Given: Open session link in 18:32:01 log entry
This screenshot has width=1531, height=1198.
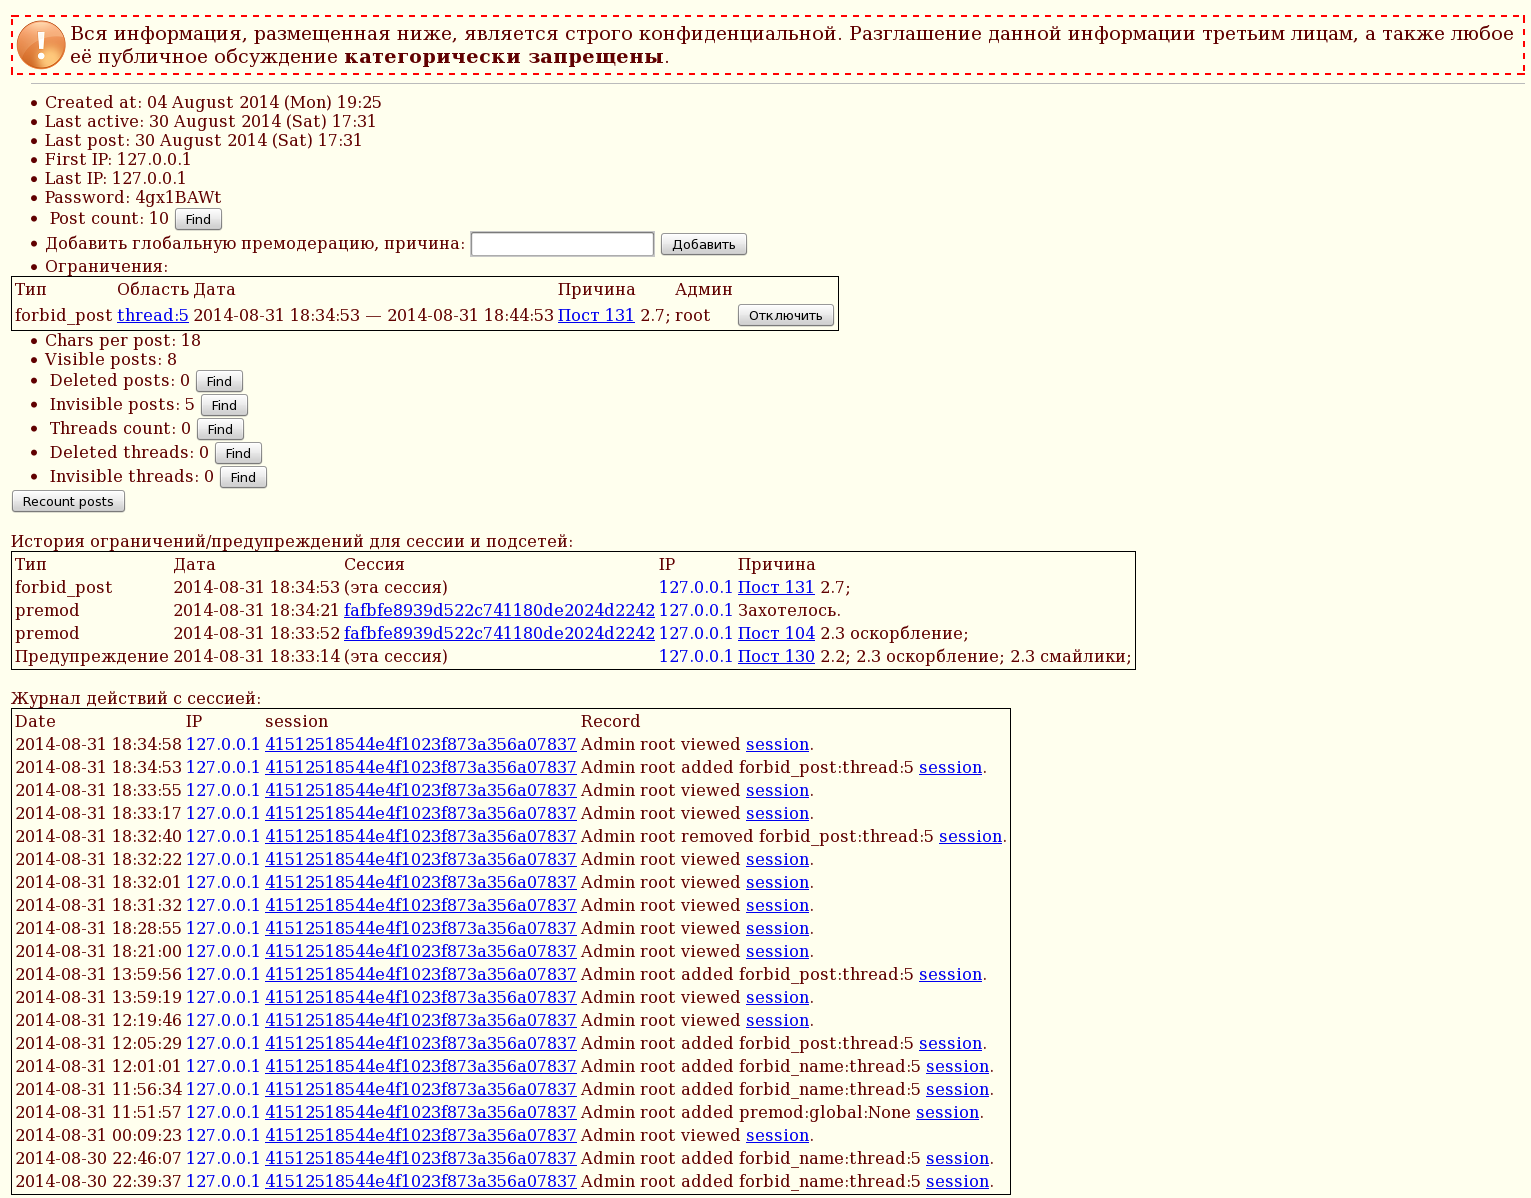Looking at the screenshot, I should (777, 882).
